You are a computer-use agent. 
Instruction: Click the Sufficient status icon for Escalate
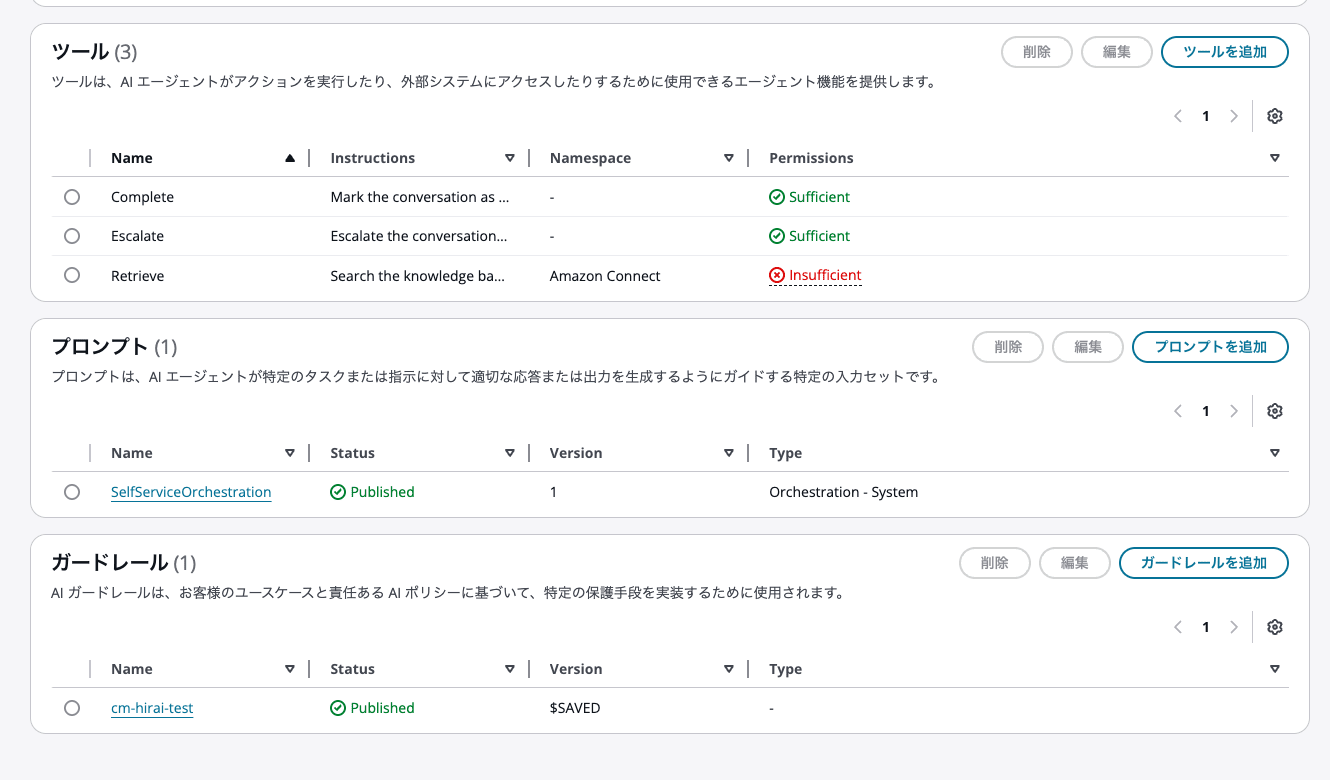point(777,235)
